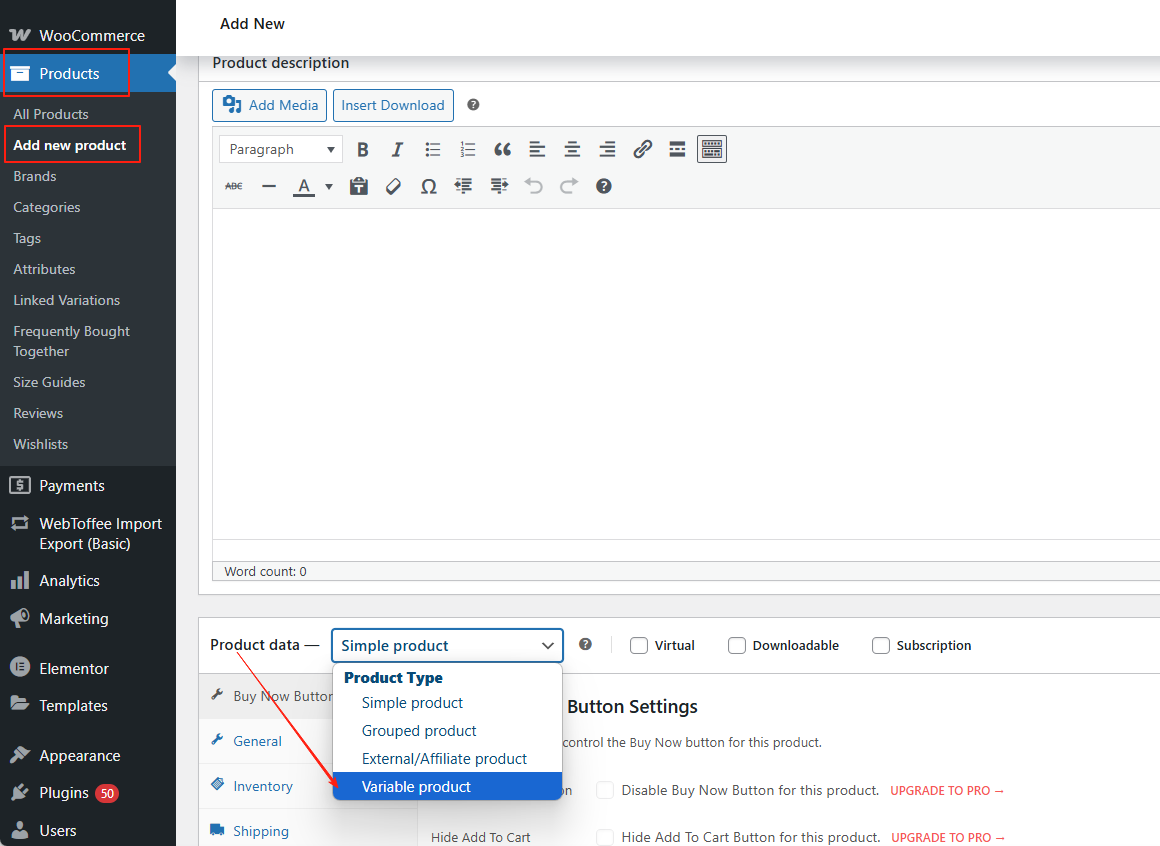
Task: Apply italic formatting
Action: tap(397, 150)
